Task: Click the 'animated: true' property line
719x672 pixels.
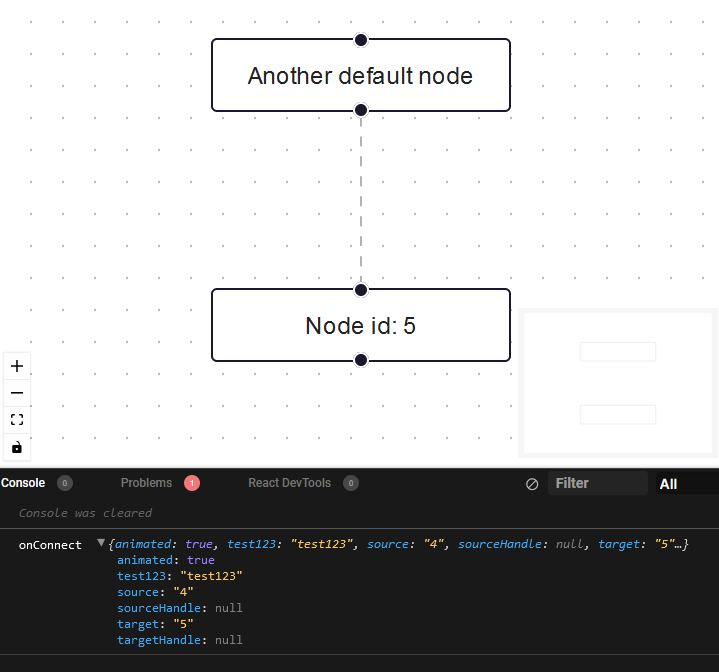Action: tap(166, 560)
